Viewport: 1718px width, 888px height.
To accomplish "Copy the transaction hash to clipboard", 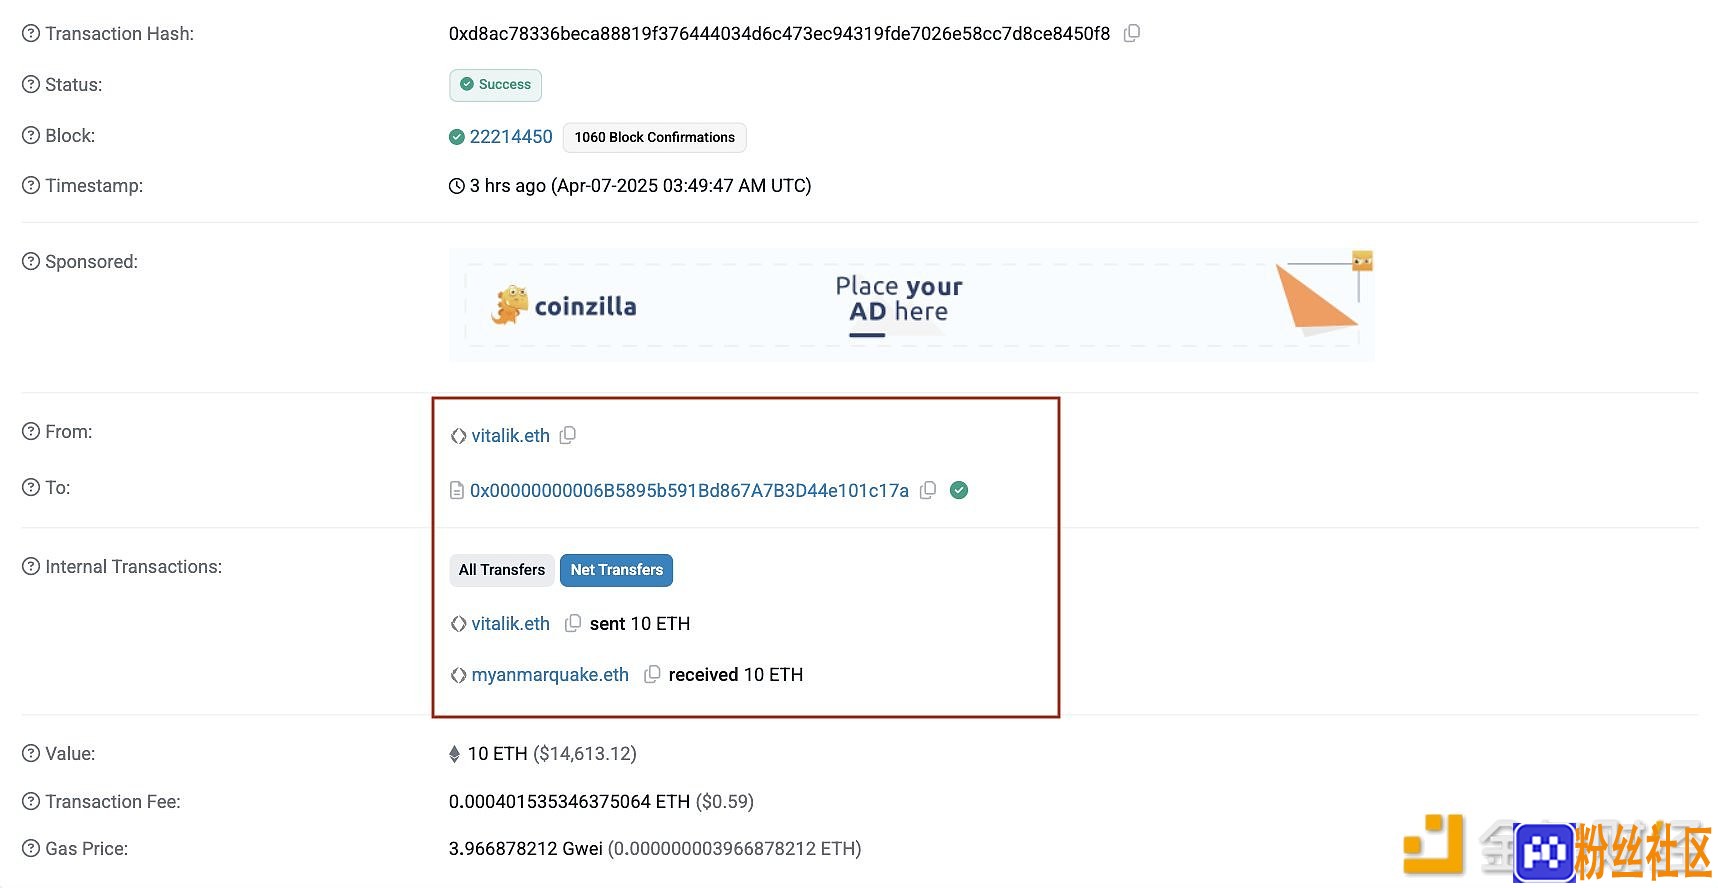I will [1132, 33].
